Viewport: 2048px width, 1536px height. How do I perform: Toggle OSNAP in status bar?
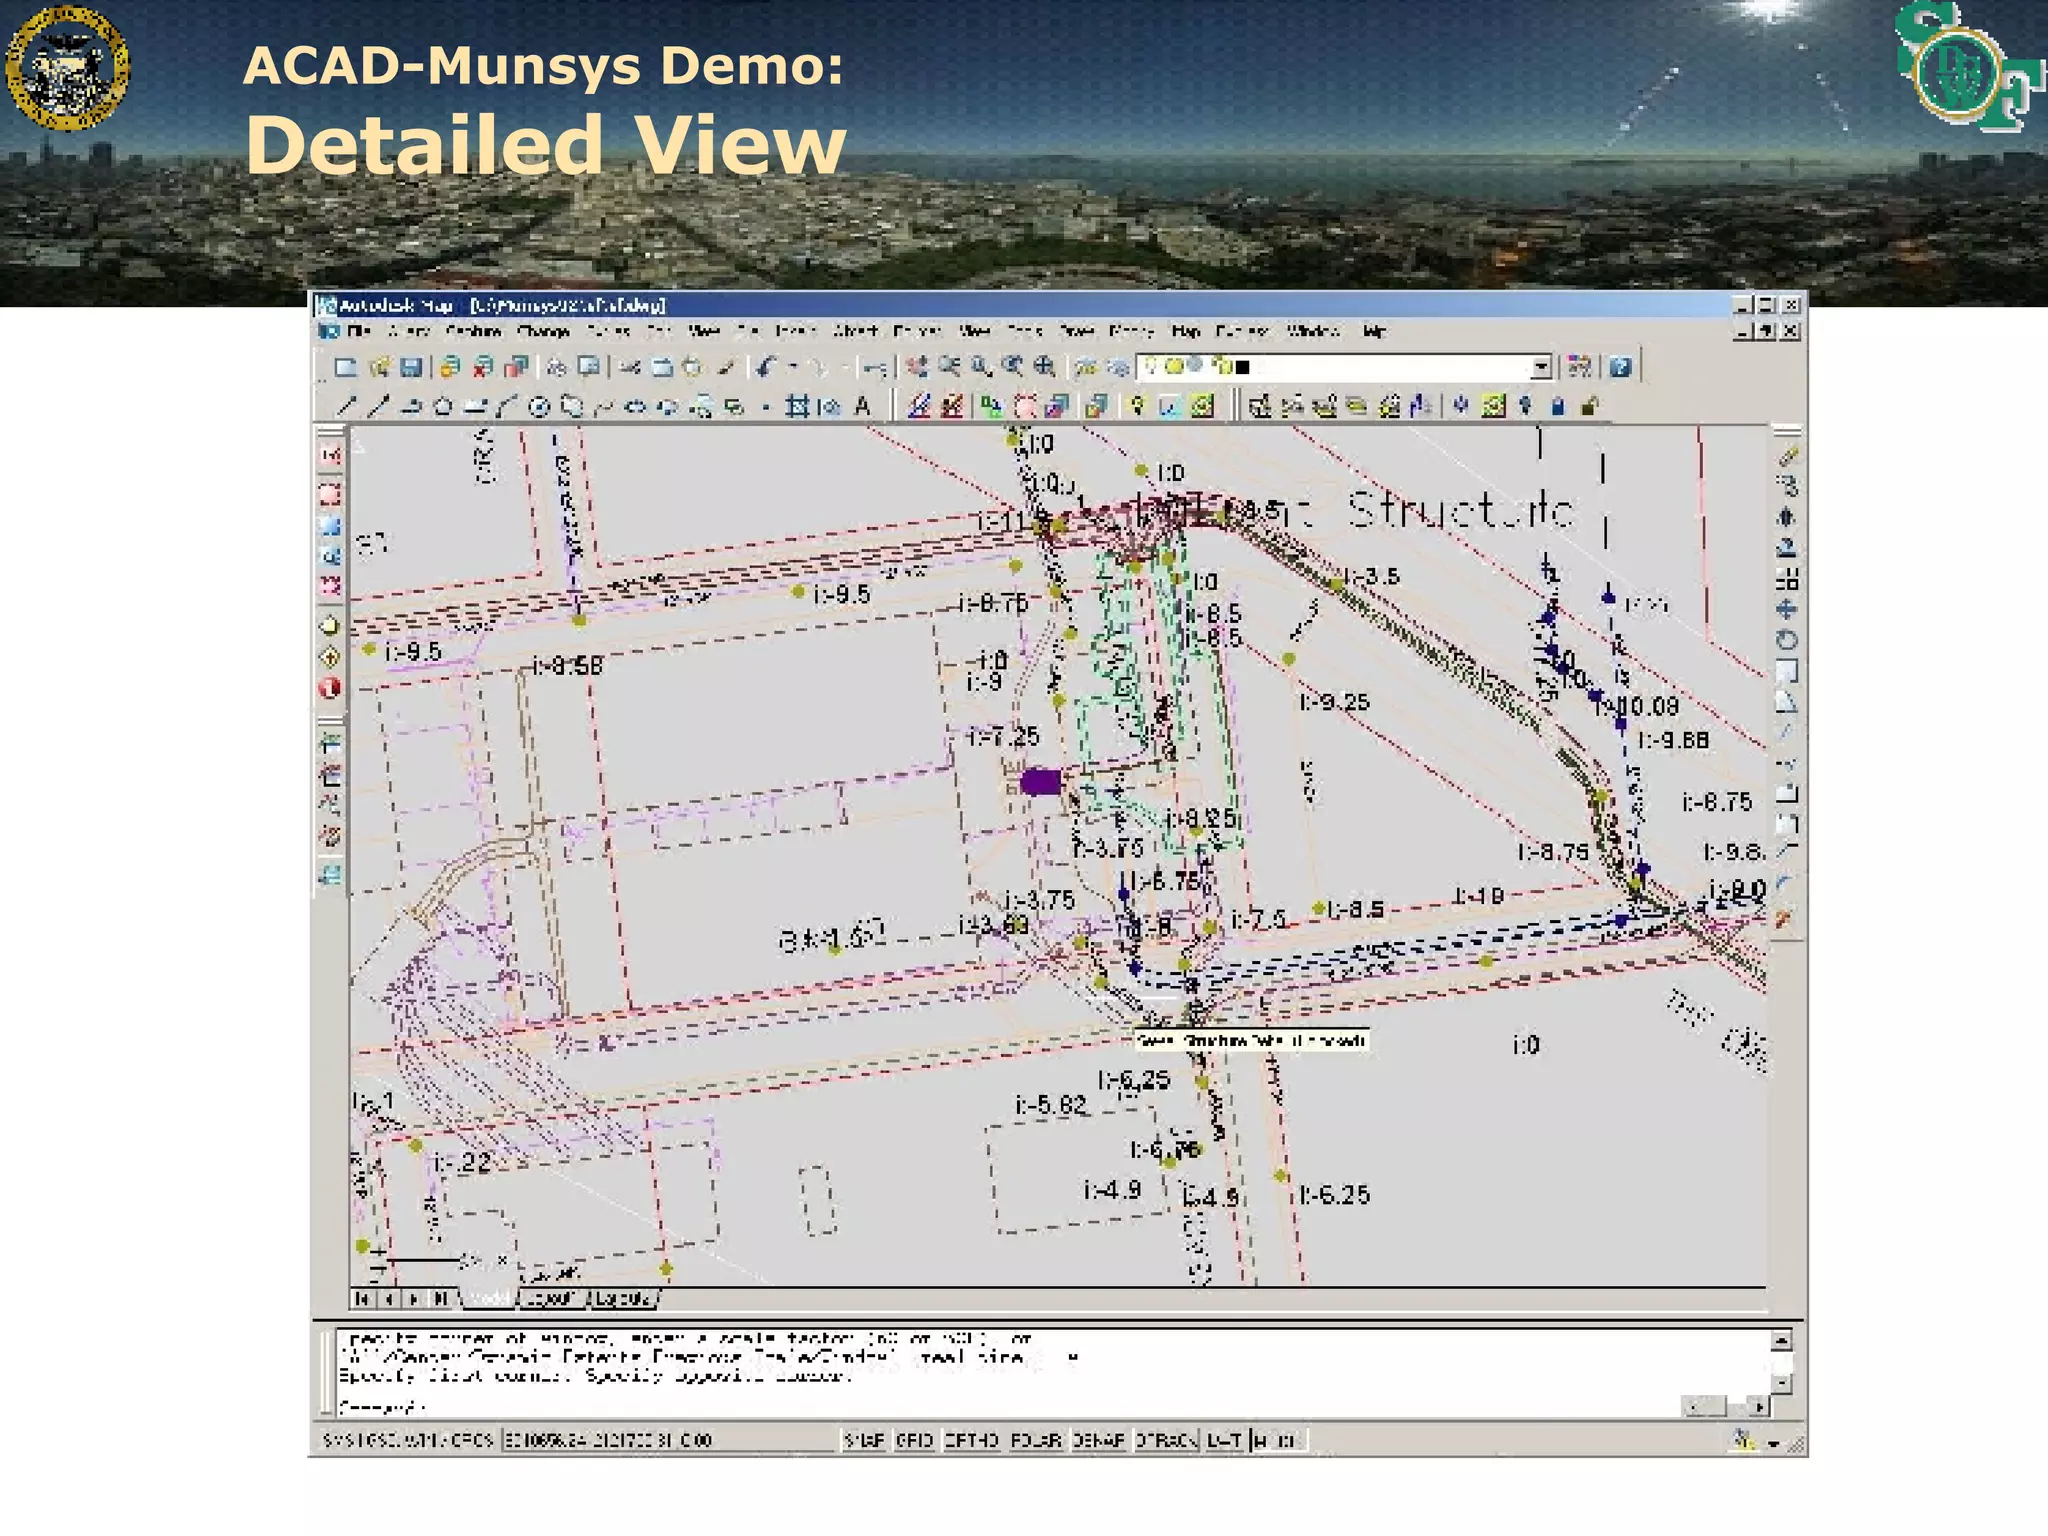(x=1098, y=1440)
